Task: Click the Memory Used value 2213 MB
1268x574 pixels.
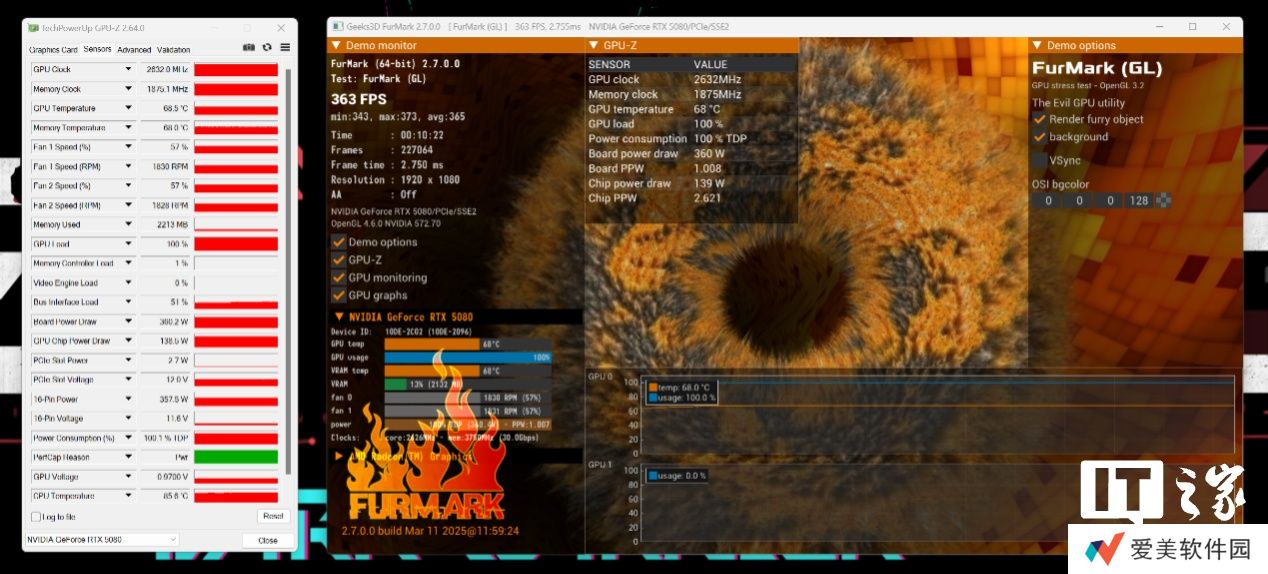Action: point(164,225)
